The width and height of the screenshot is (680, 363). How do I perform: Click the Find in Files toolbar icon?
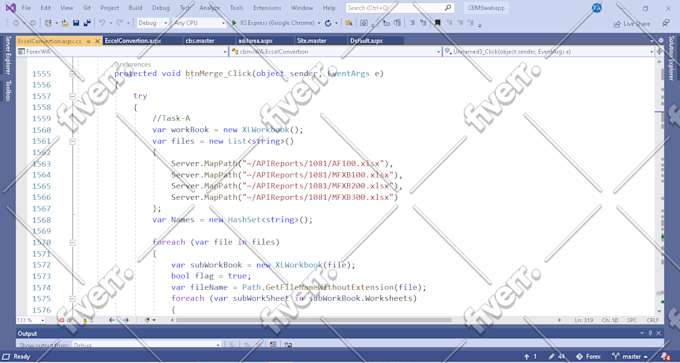tap(349, 23)
